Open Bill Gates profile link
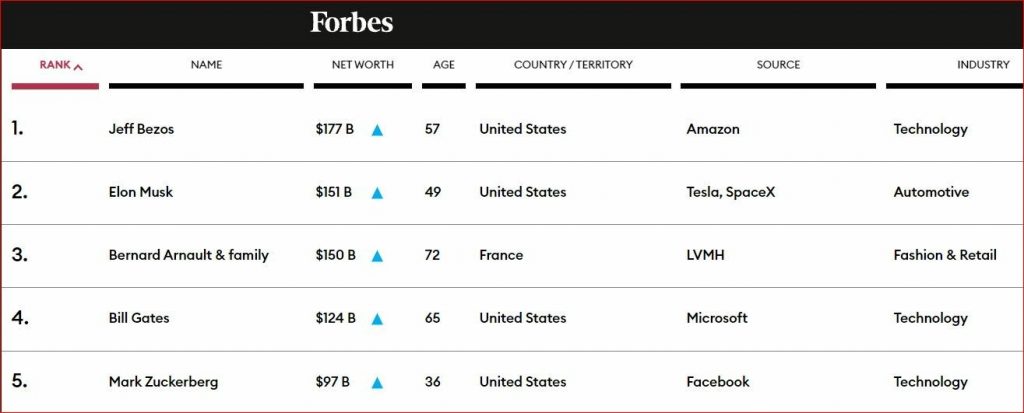This screenshot has width=1024, height=413. tap(139, 318)
